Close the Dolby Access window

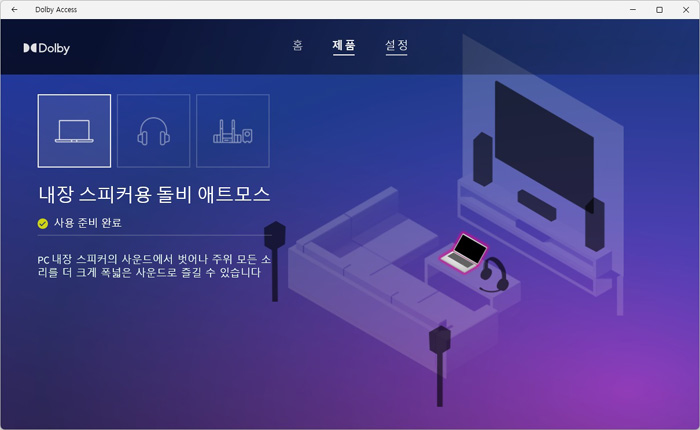click(686, 9)
